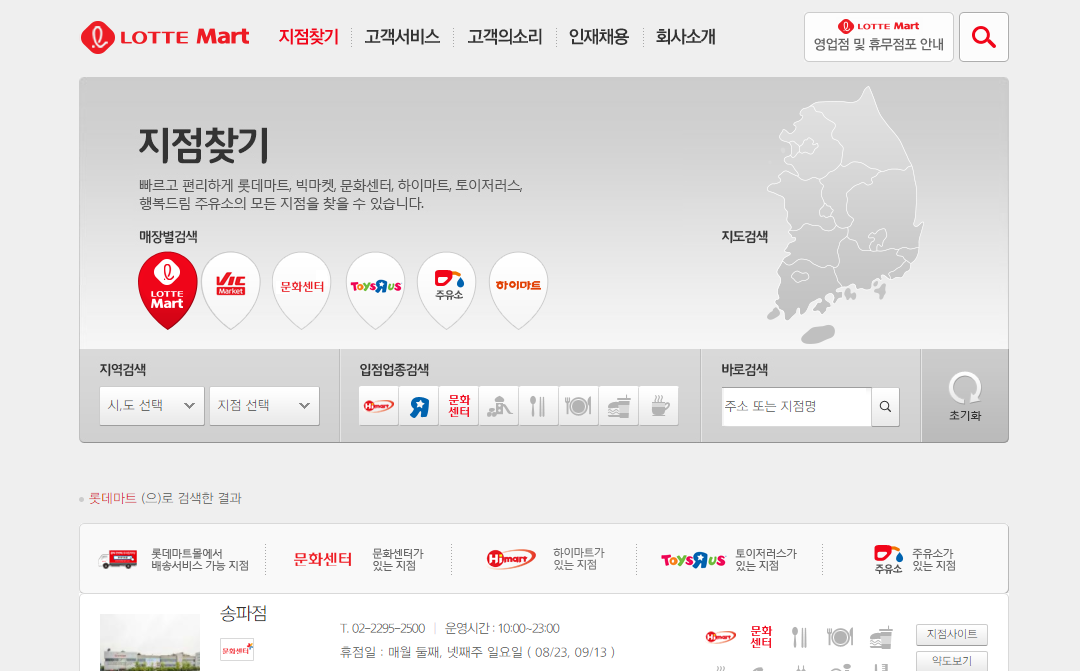Click 배송서비스 가능 지점 legend text
The width and height of the screenshot is (1080, 671).
click(x=200, y=559)
